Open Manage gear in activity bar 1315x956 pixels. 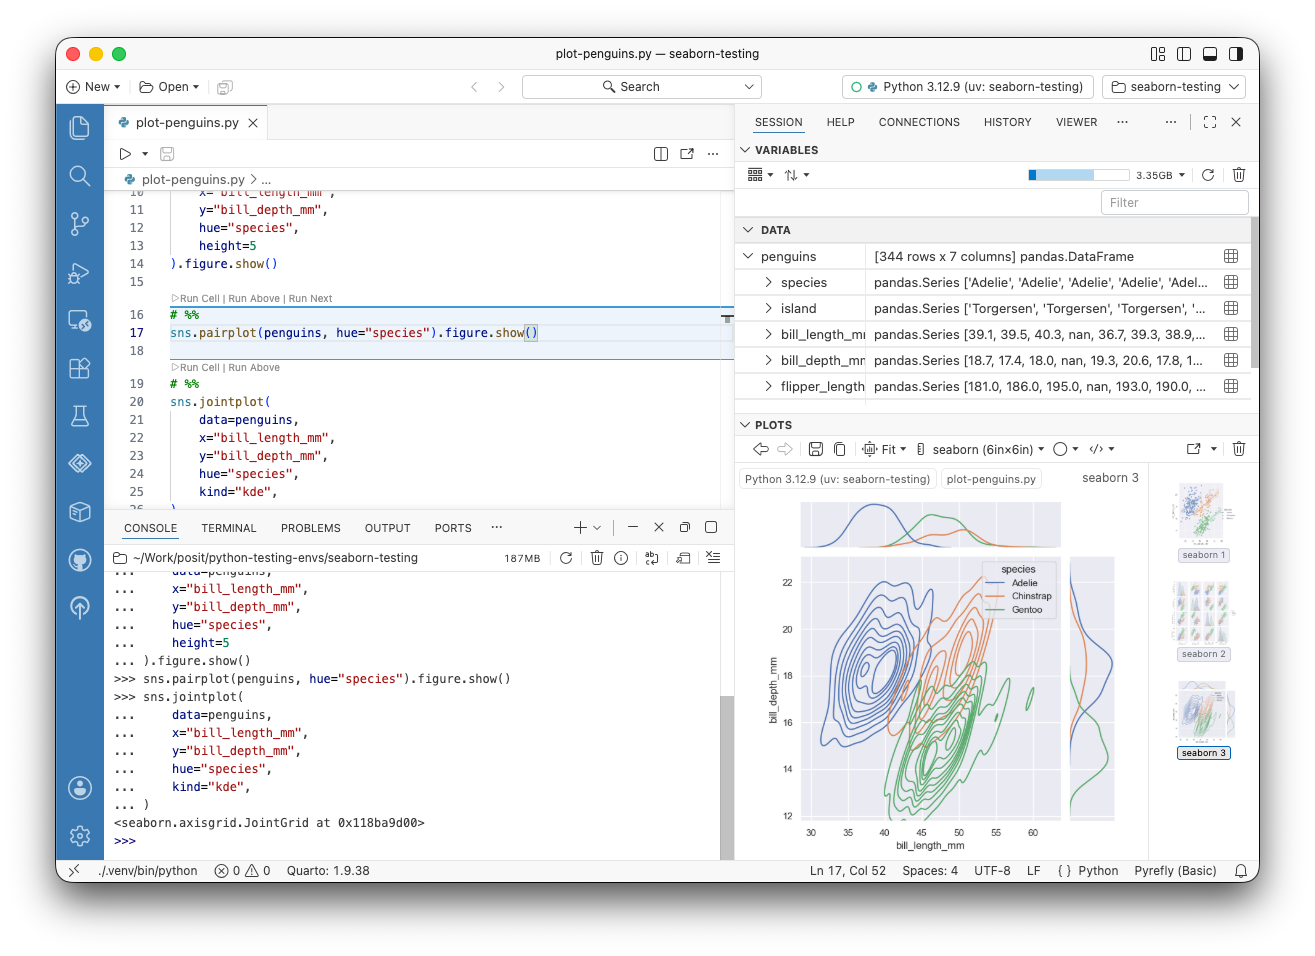(80, 835)
